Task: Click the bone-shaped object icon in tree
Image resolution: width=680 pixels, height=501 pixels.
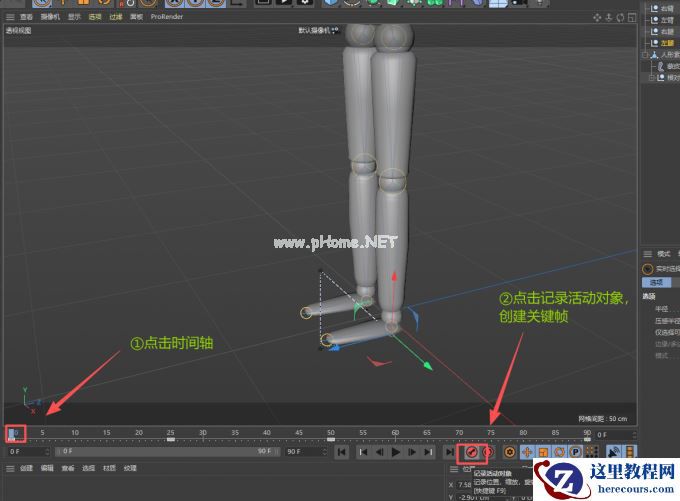Action: click(660, 66)
